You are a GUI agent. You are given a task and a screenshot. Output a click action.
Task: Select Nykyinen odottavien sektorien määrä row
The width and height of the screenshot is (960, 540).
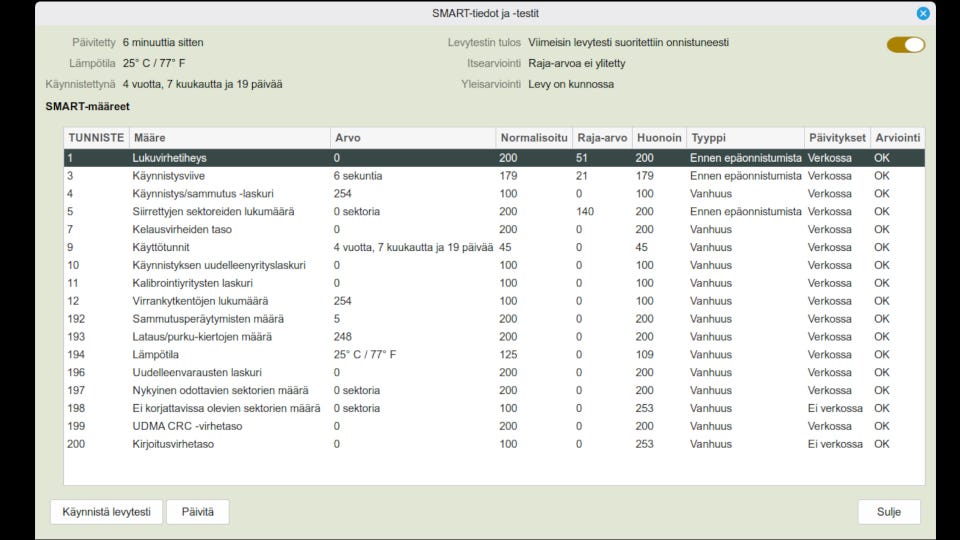point(494,390)
